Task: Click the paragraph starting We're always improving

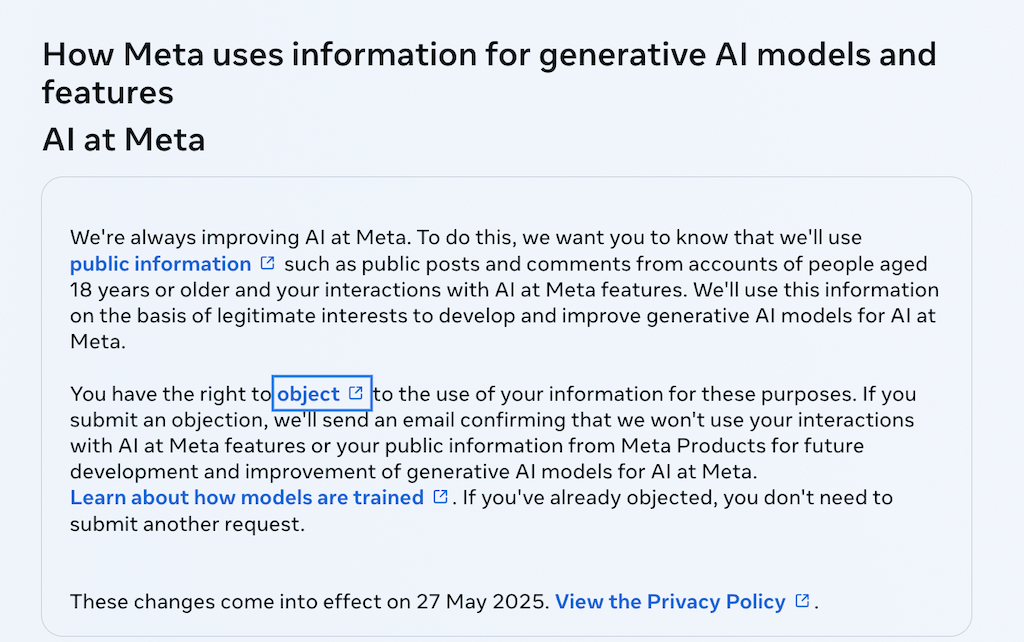Action: click(x=504, y=289)
